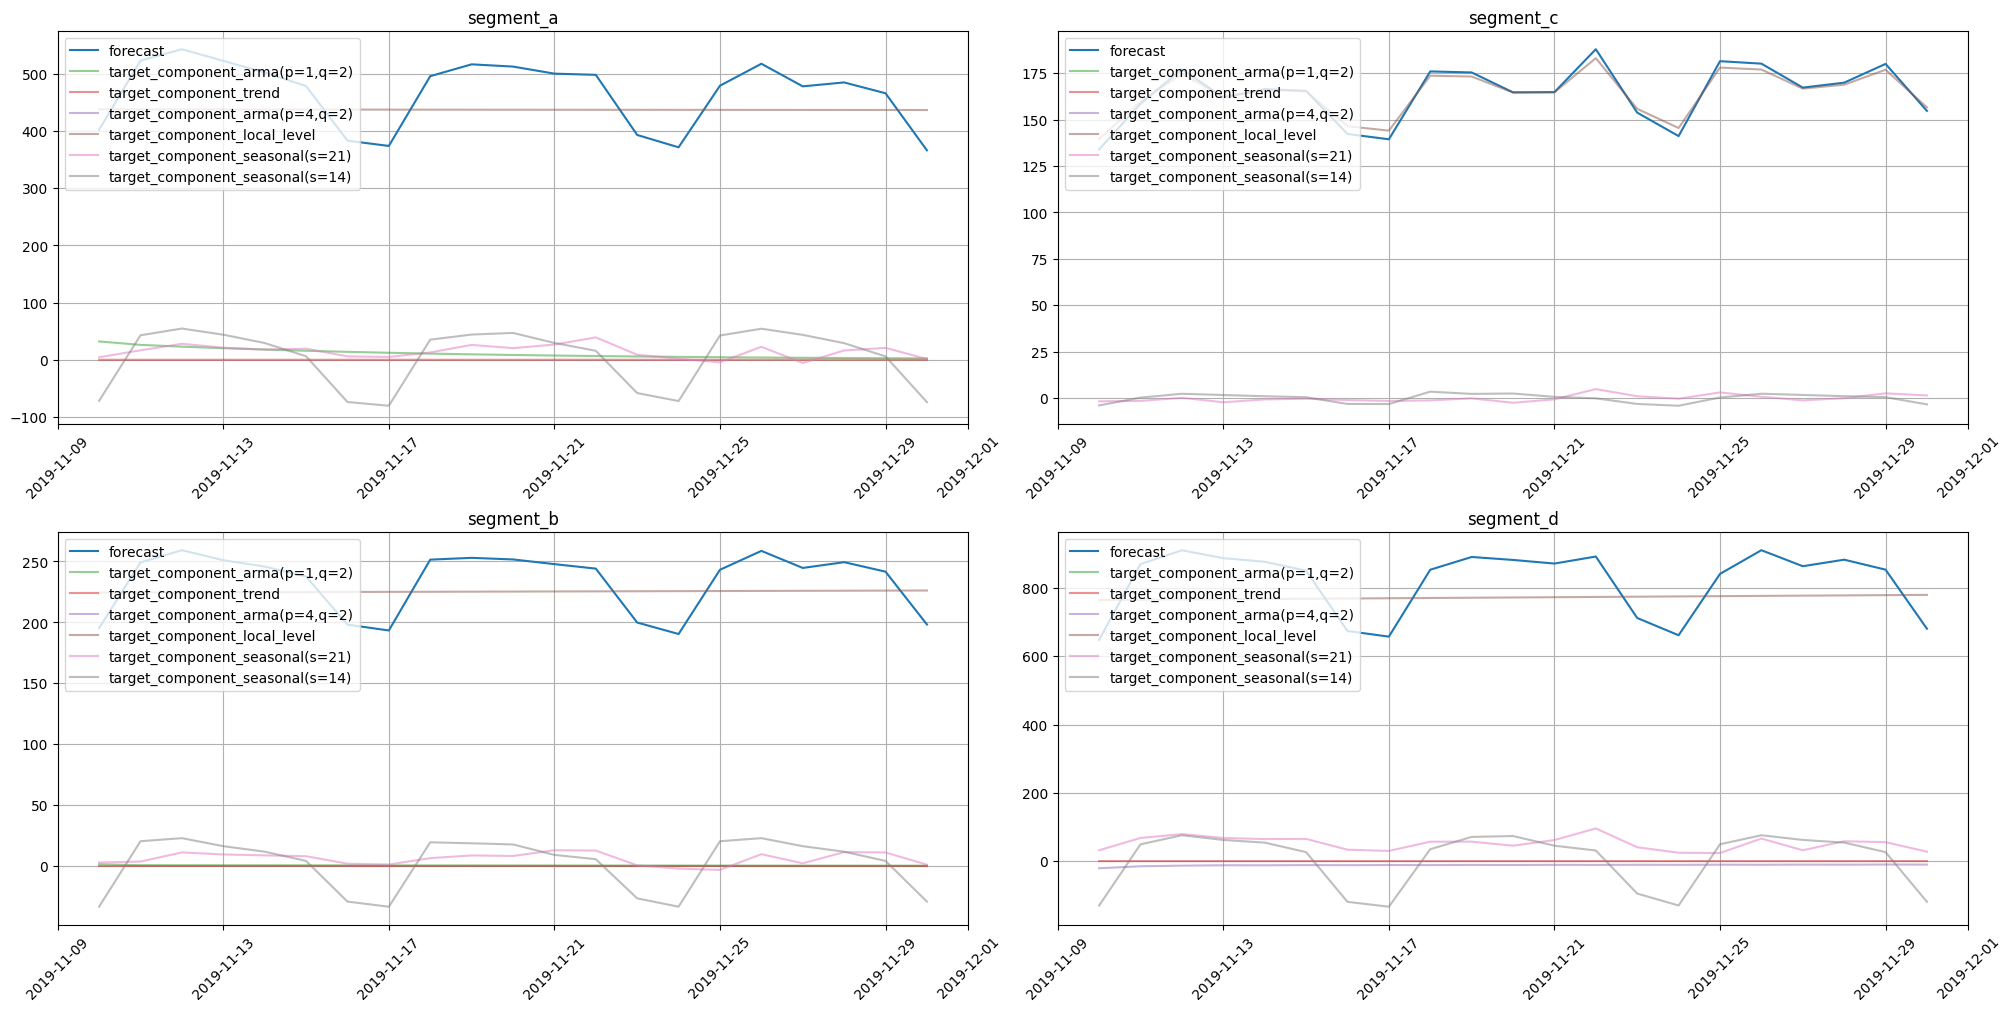Select 'target_component_arma(p=1,q=2)' legend label in segment_c
Viewport: 2011px width, 1011px height.
tap(1231, 72)
